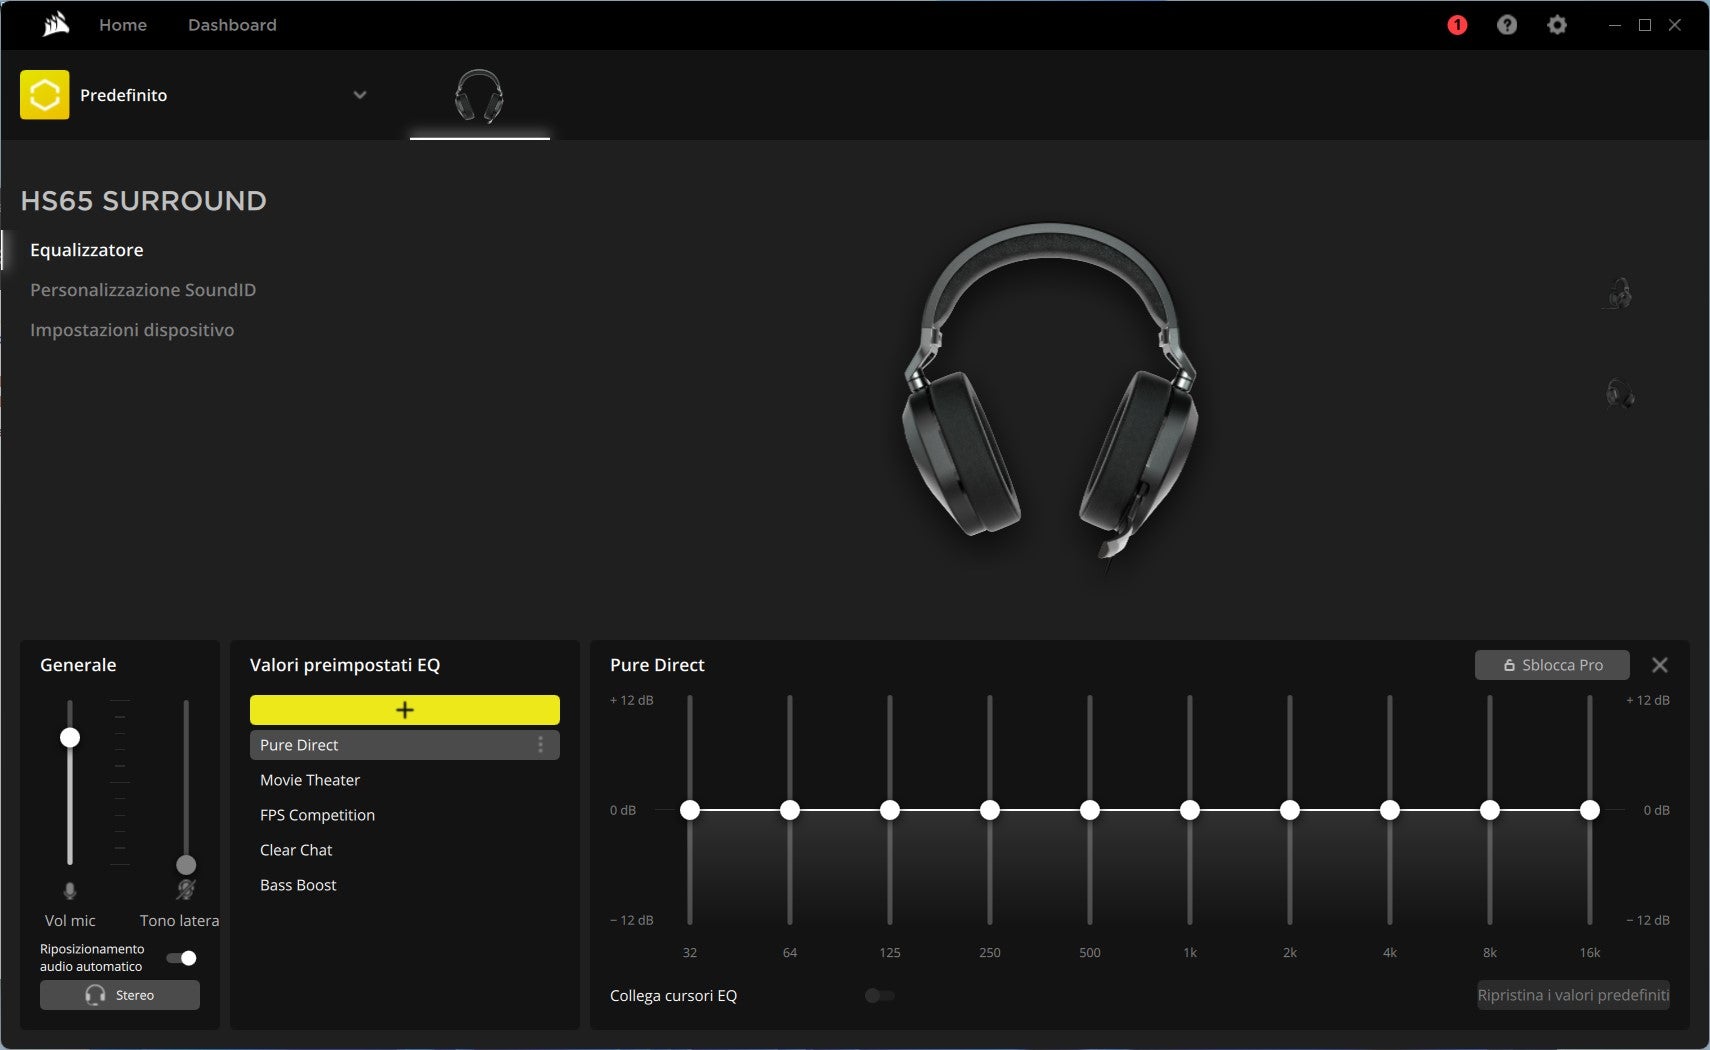
Task: Click the microphone icon under Vol mic
Action: pos(70,890)
